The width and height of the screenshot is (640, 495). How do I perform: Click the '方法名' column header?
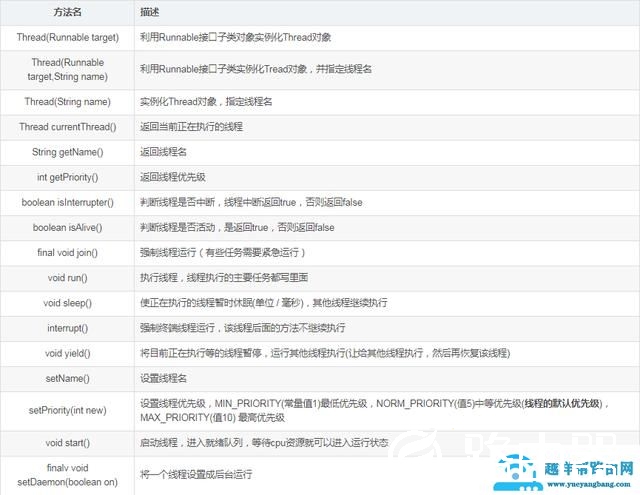[67, 12]
